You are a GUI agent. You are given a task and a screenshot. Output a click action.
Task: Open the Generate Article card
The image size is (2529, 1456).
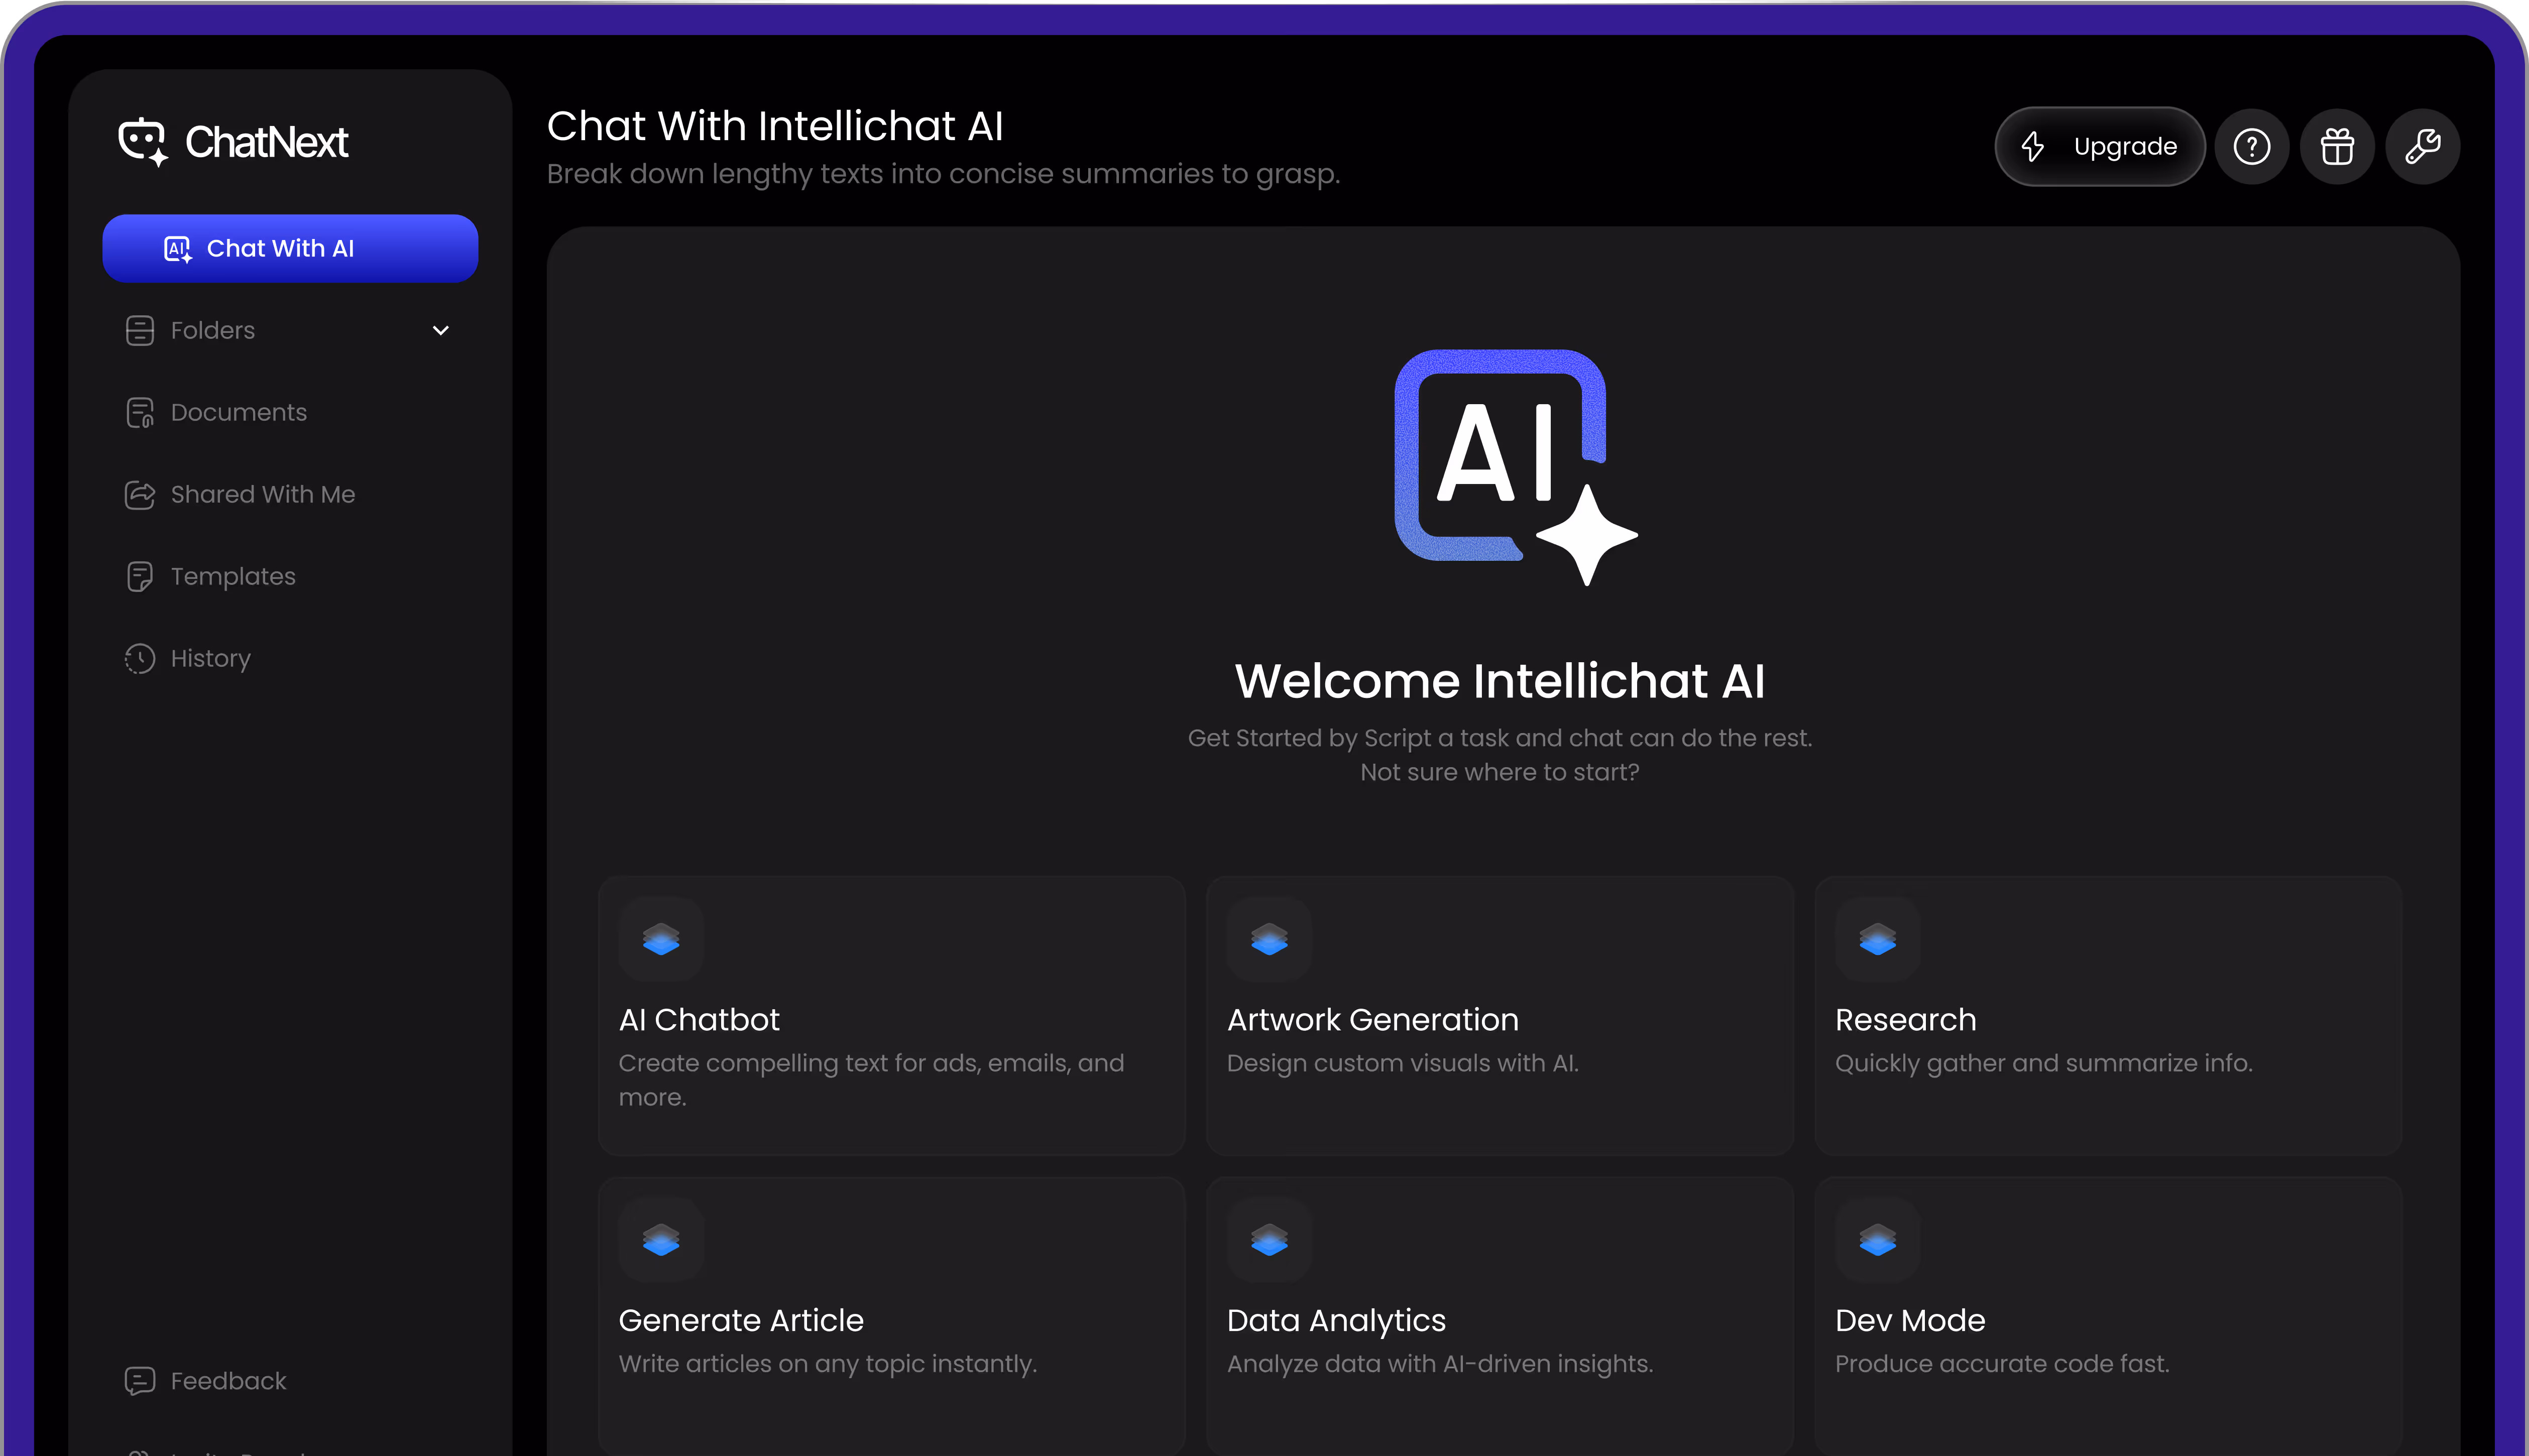tap(891, 1315)
